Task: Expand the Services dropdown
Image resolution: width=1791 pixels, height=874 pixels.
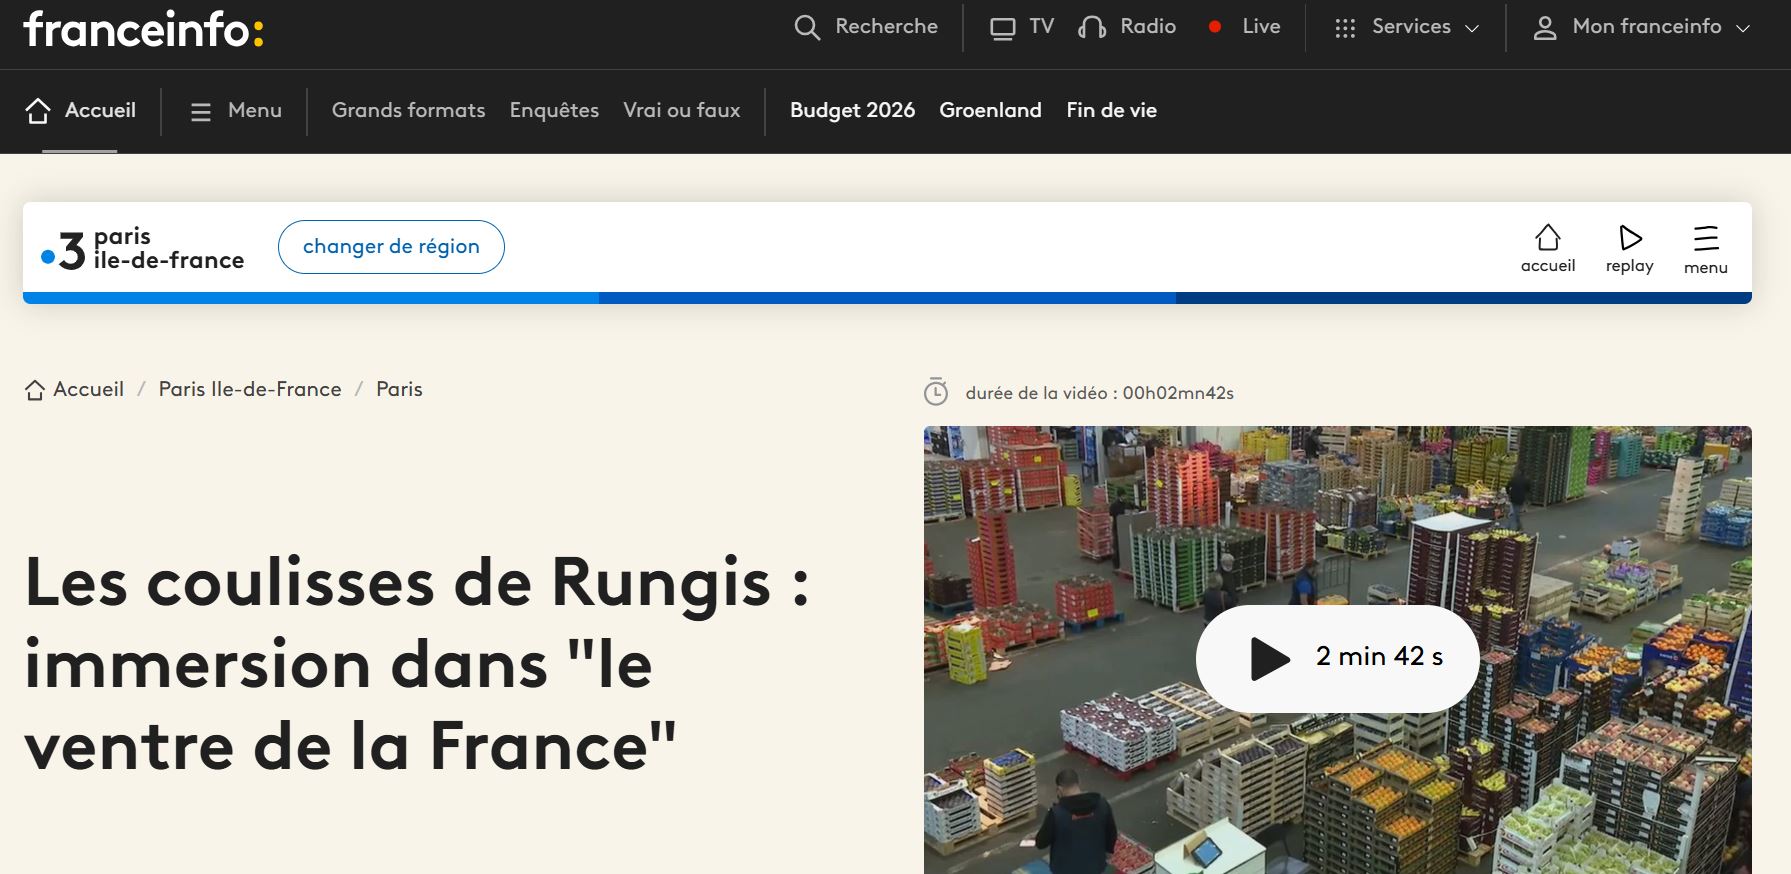Action: pos(1407,27)
